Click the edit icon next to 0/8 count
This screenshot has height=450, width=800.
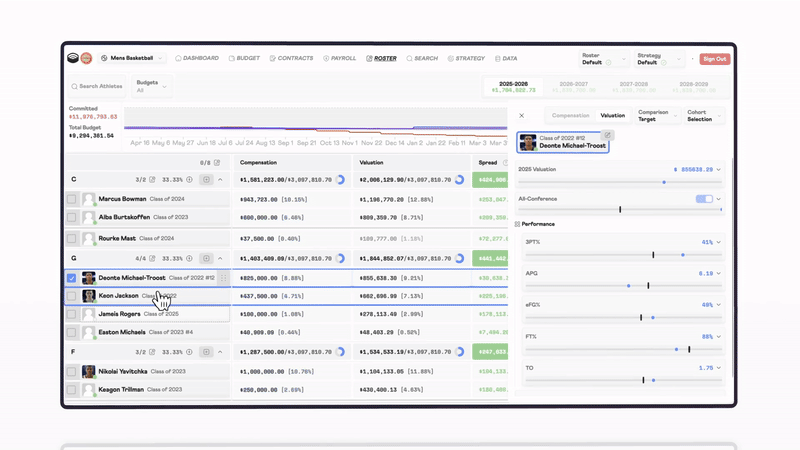pos(217,162)
